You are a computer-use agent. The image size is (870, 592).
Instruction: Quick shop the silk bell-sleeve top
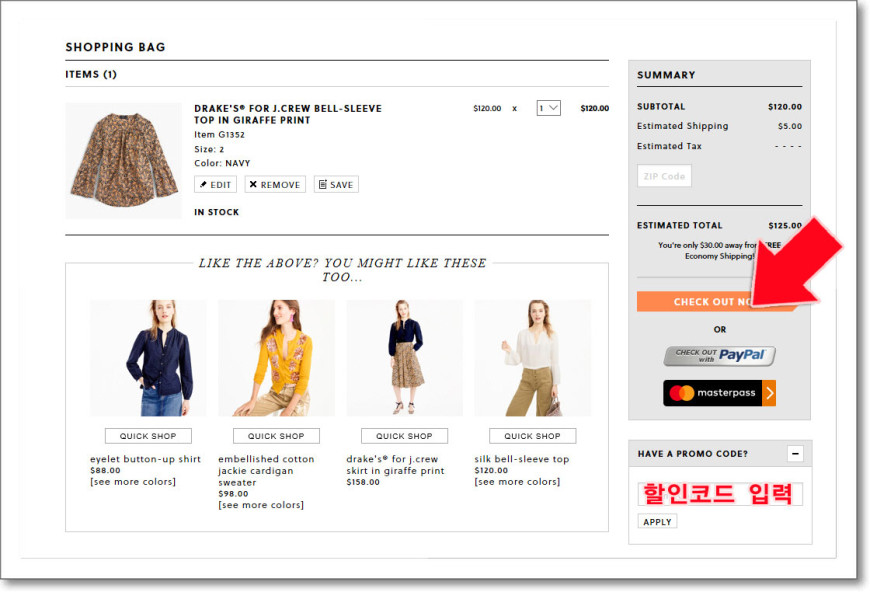(533, 436)
